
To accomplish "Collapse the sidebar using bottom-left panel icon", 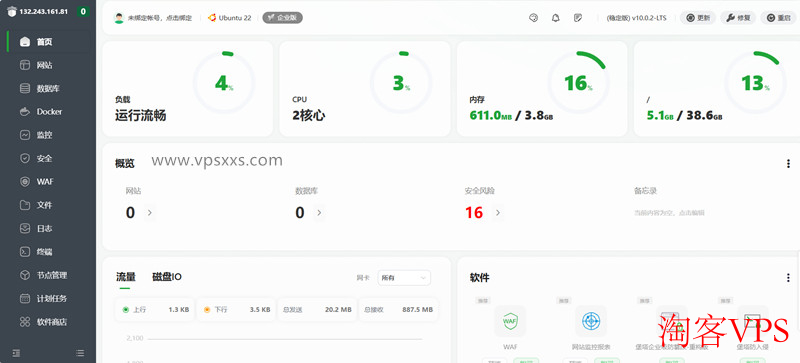I will pos(16,353).
